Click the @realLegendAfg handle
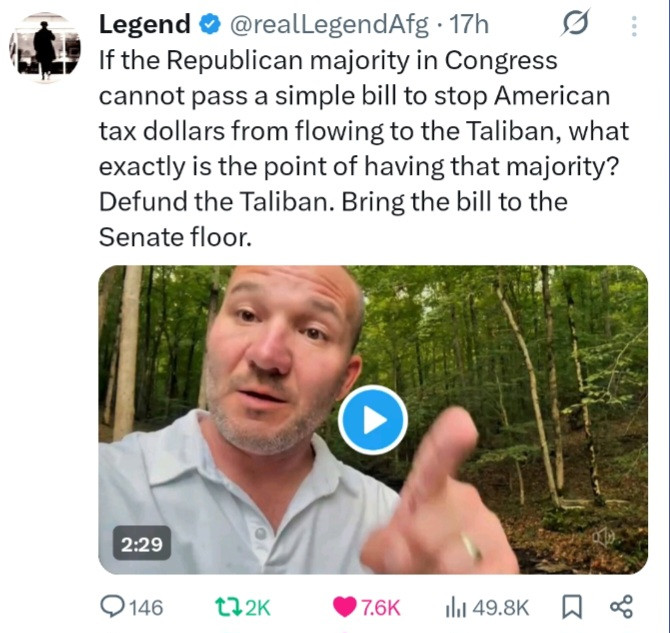This screenshot has height=633, width=670. (x=329, y=25)
